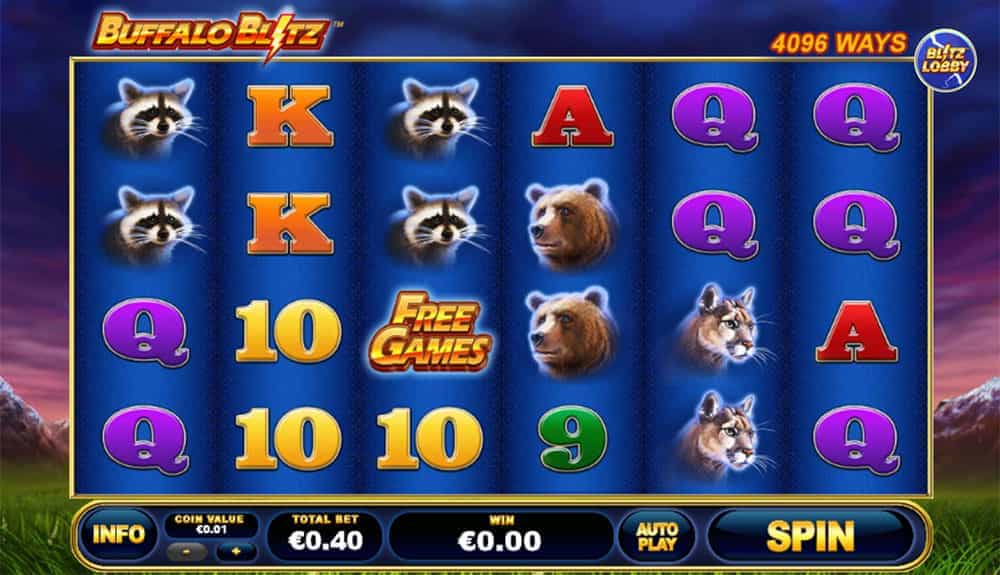Viewport: 1000px width, 575px height.
Task: Click the Buffalo Blitz logo
Action: (x=211, y=34)
